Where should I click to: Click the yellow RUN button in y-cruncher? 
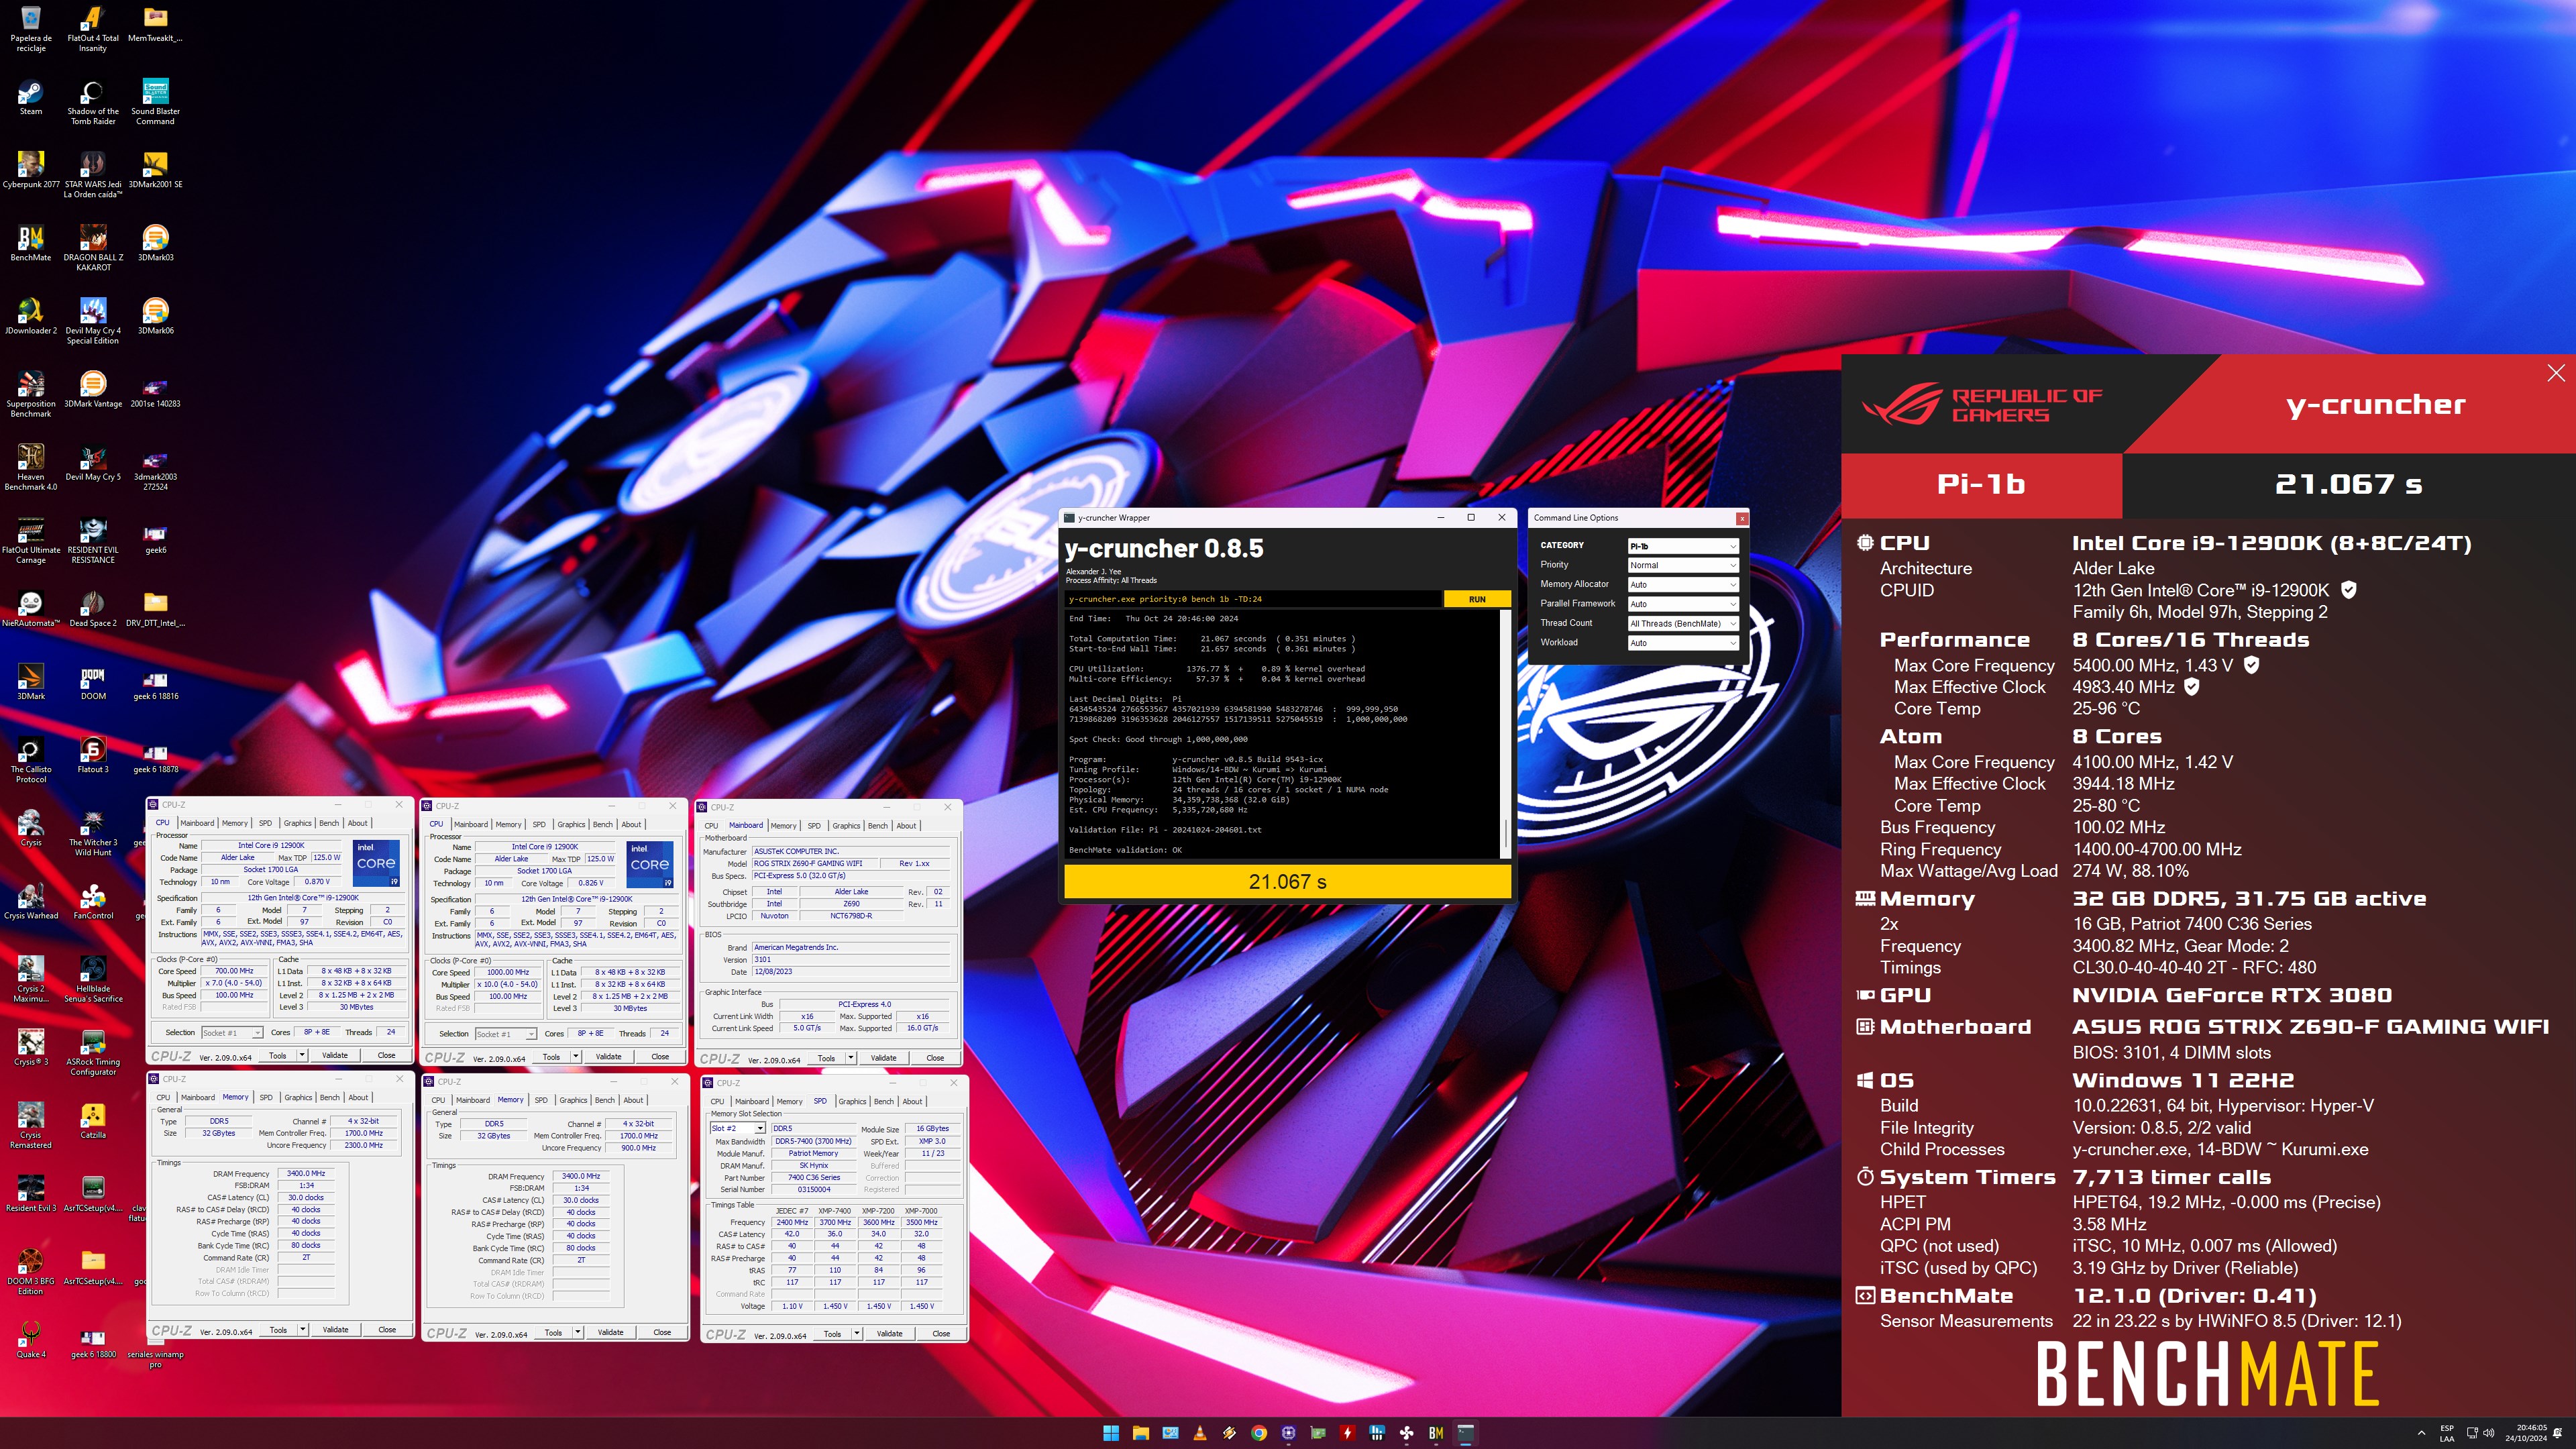tap(1477, 599)
